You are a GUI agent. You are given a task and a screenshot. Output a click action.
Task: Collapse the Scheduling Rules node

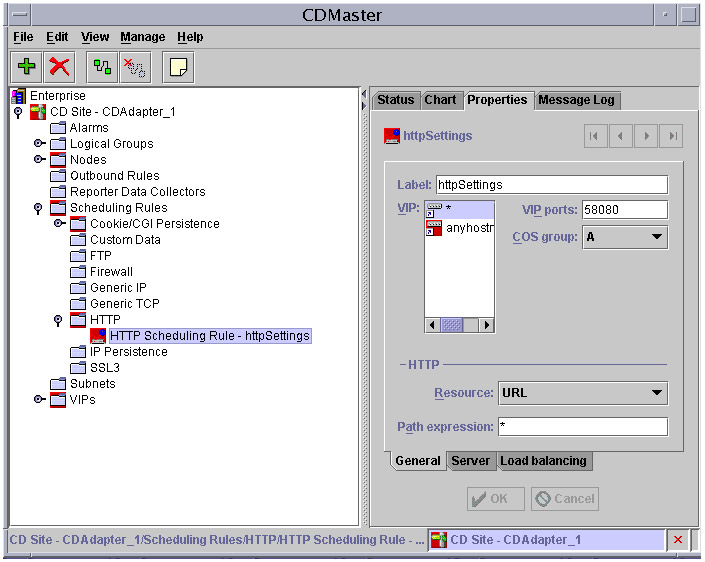38,209
